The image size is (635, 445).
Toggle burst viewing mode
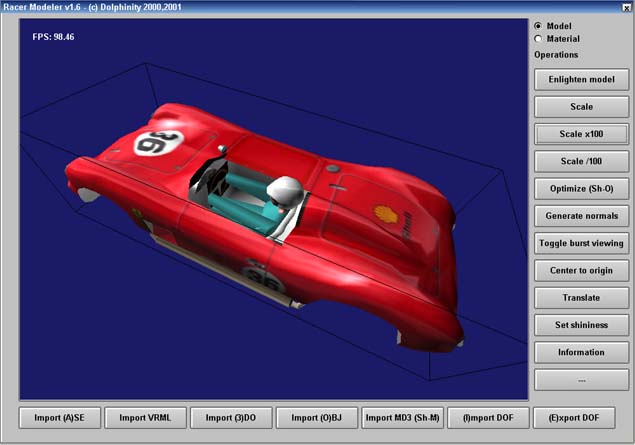[x=581, y=243]
